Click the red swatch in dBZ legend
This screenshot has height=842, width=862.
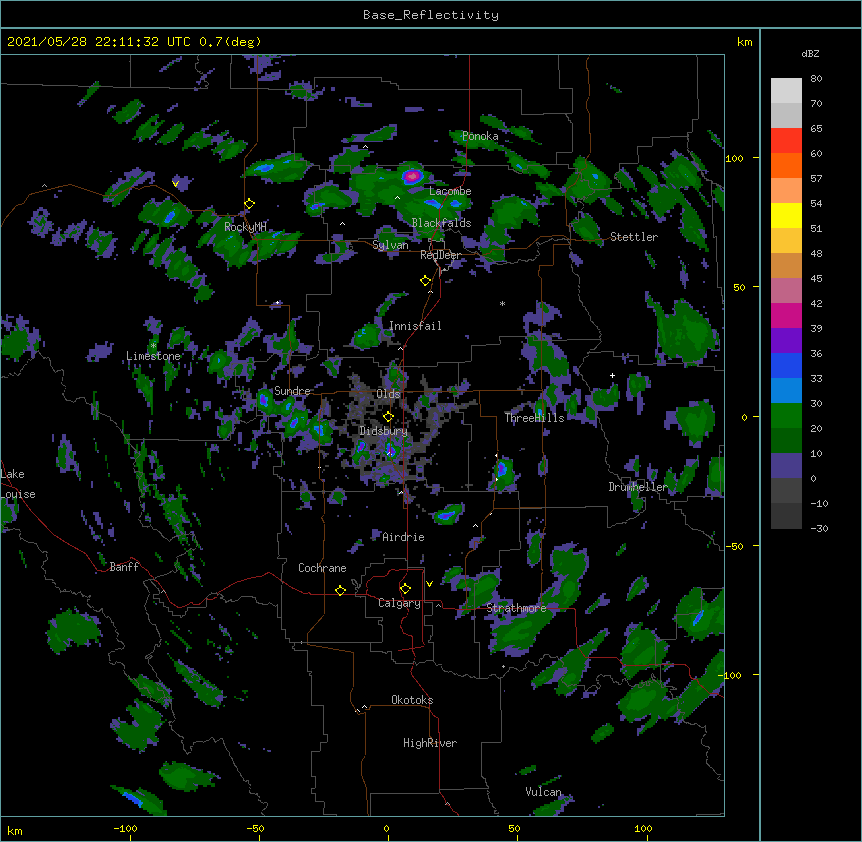click(x=786, y=140)
